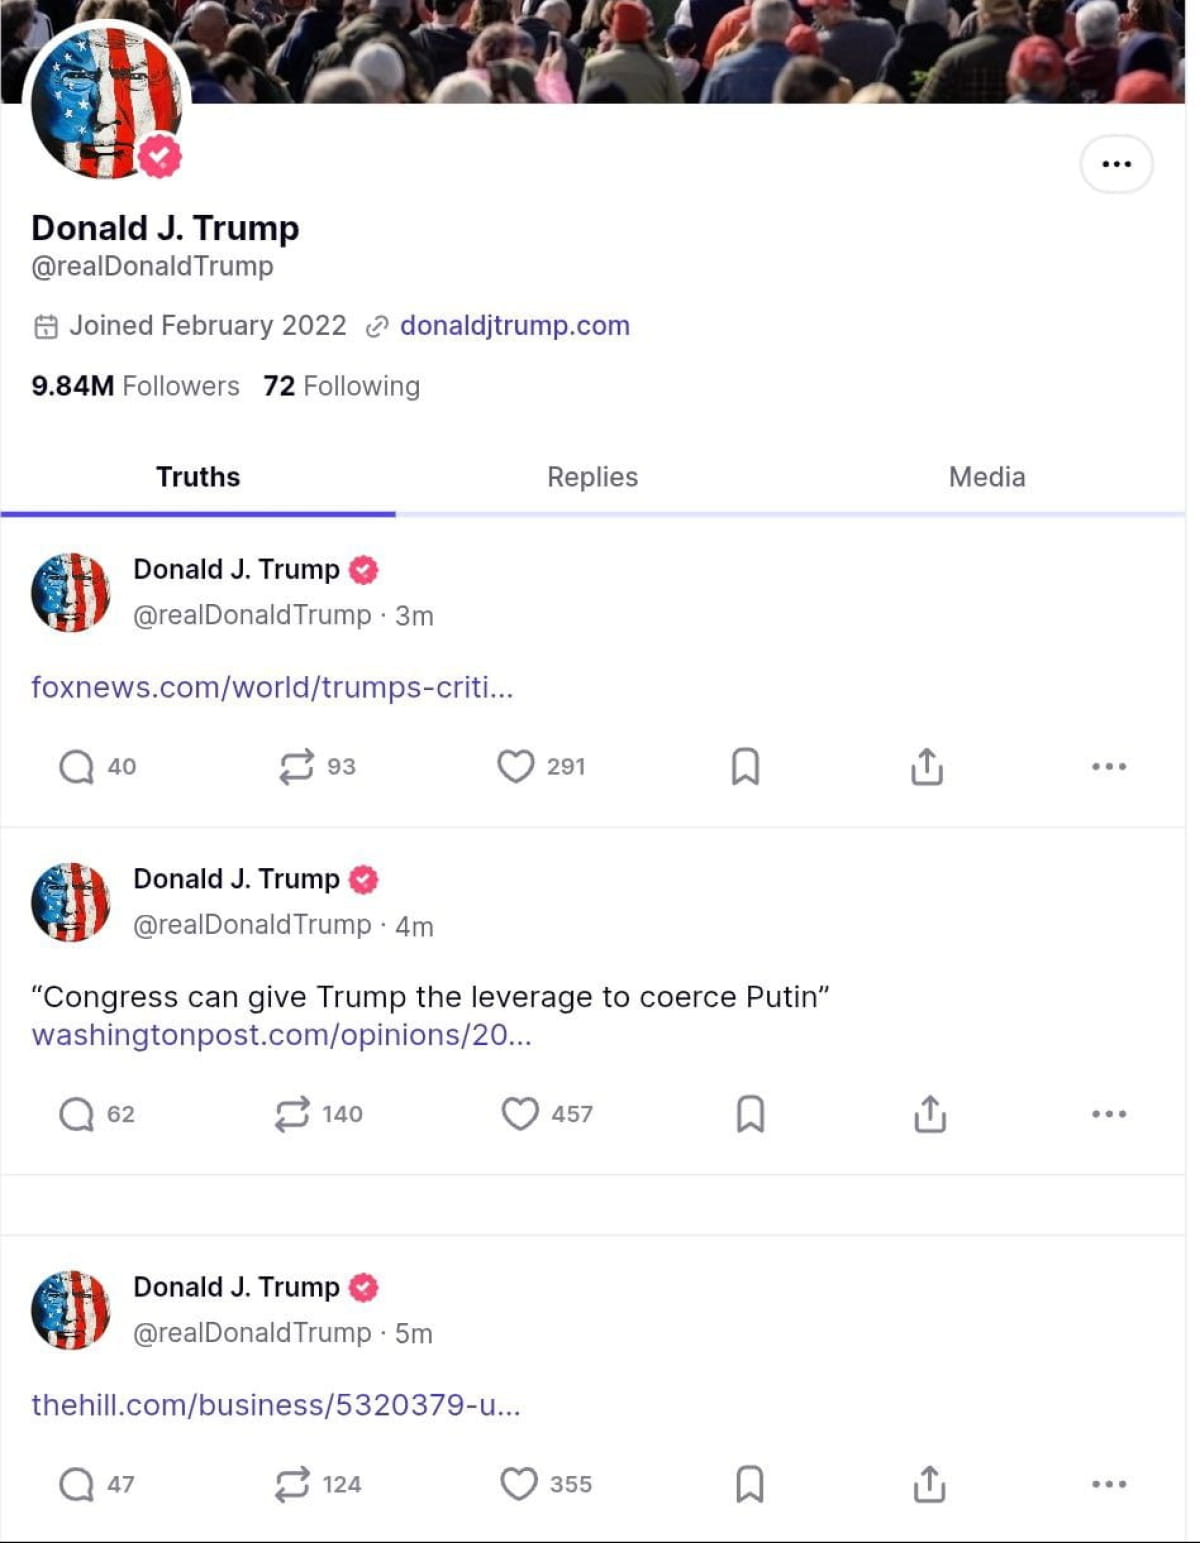This screenshot has width=1200, height=1543.
Task: Open the large profile avatar picture
Action: tap(106, 102)
